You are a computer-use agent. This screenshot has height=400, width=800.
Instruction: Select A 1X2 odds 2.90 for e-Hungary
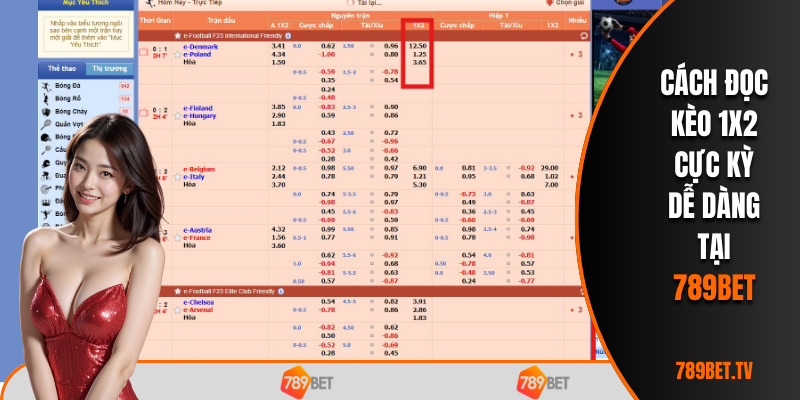coord(279,116)
